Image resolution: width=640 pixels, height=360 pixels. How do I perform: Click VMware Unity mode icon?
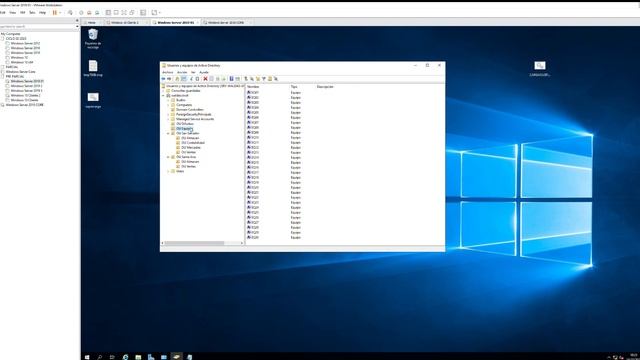click(132, 13)
